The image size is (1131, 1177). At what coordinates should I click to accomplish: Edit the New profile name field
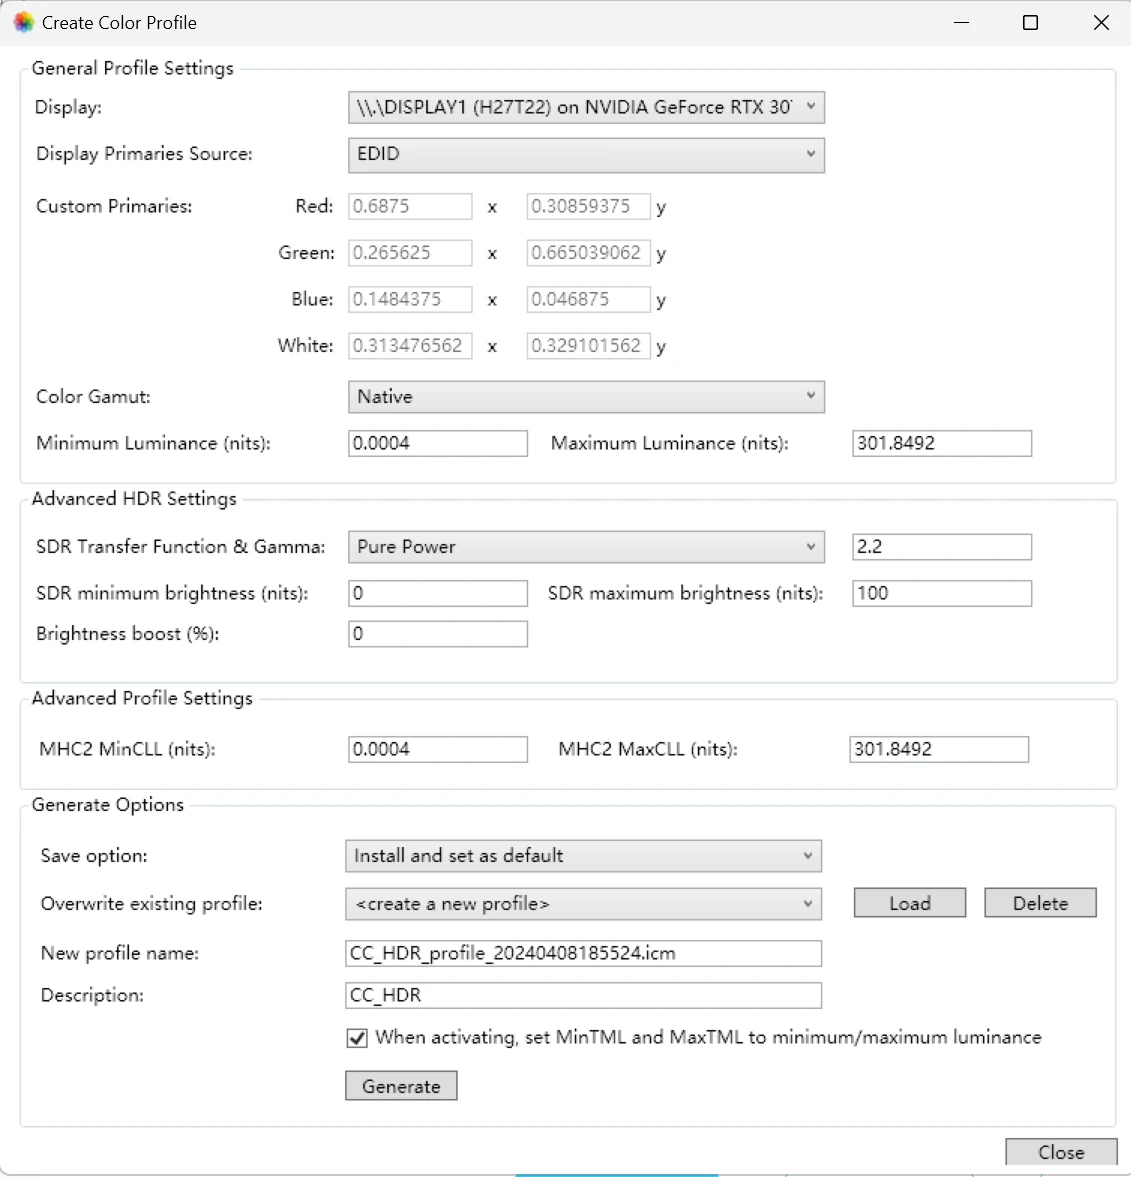click(x=583, y=953)
